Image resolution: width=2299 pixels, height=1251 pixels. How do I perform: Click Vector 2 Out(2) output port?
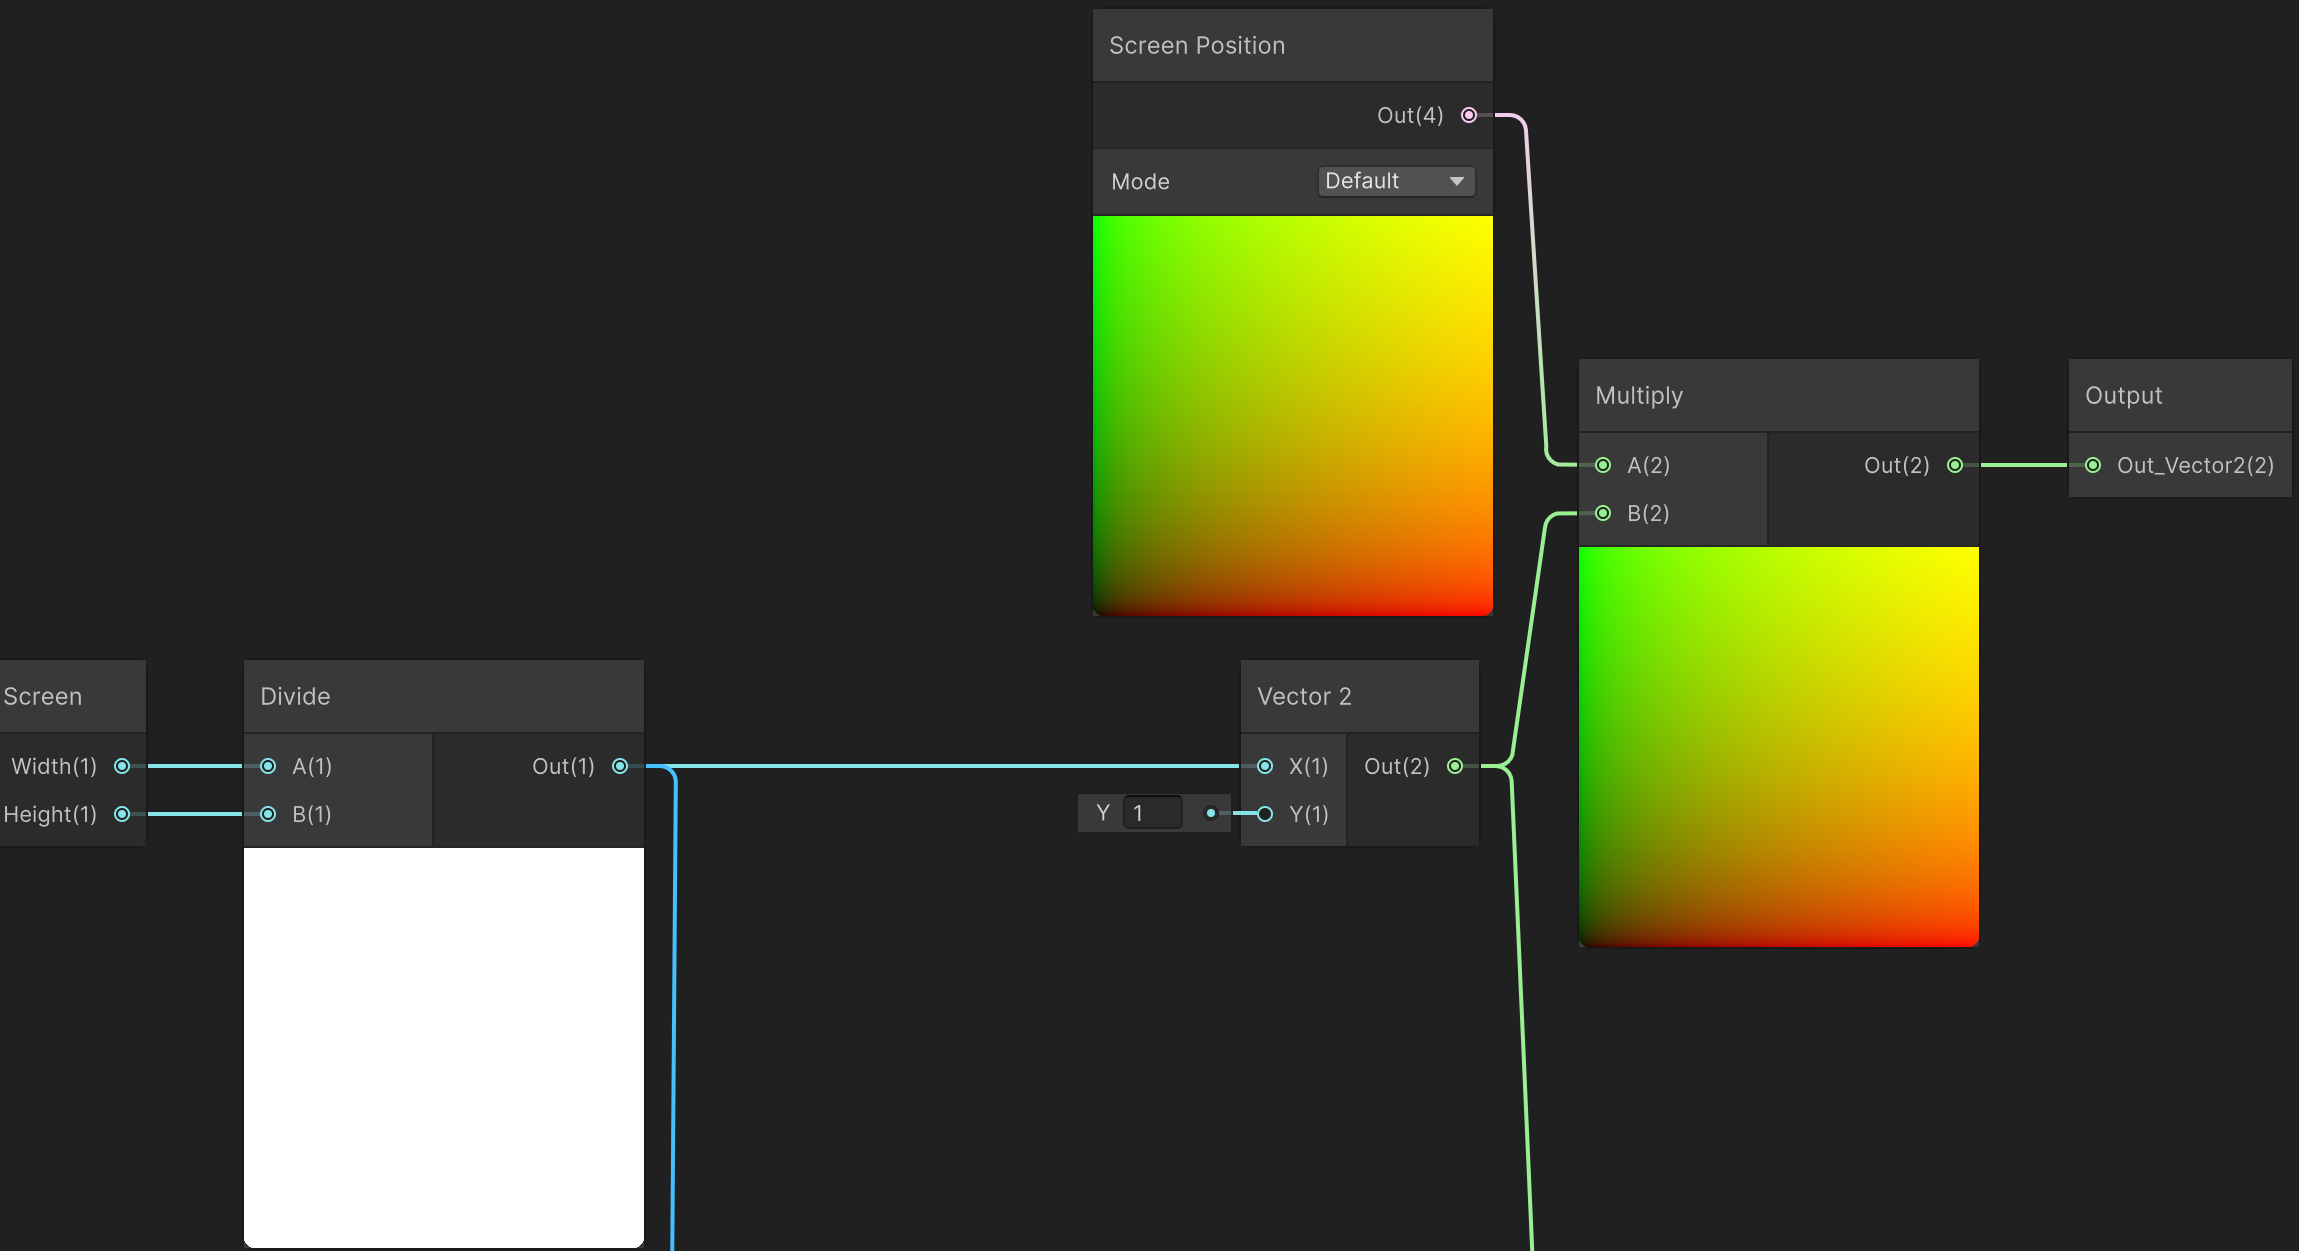(1455, 766)
